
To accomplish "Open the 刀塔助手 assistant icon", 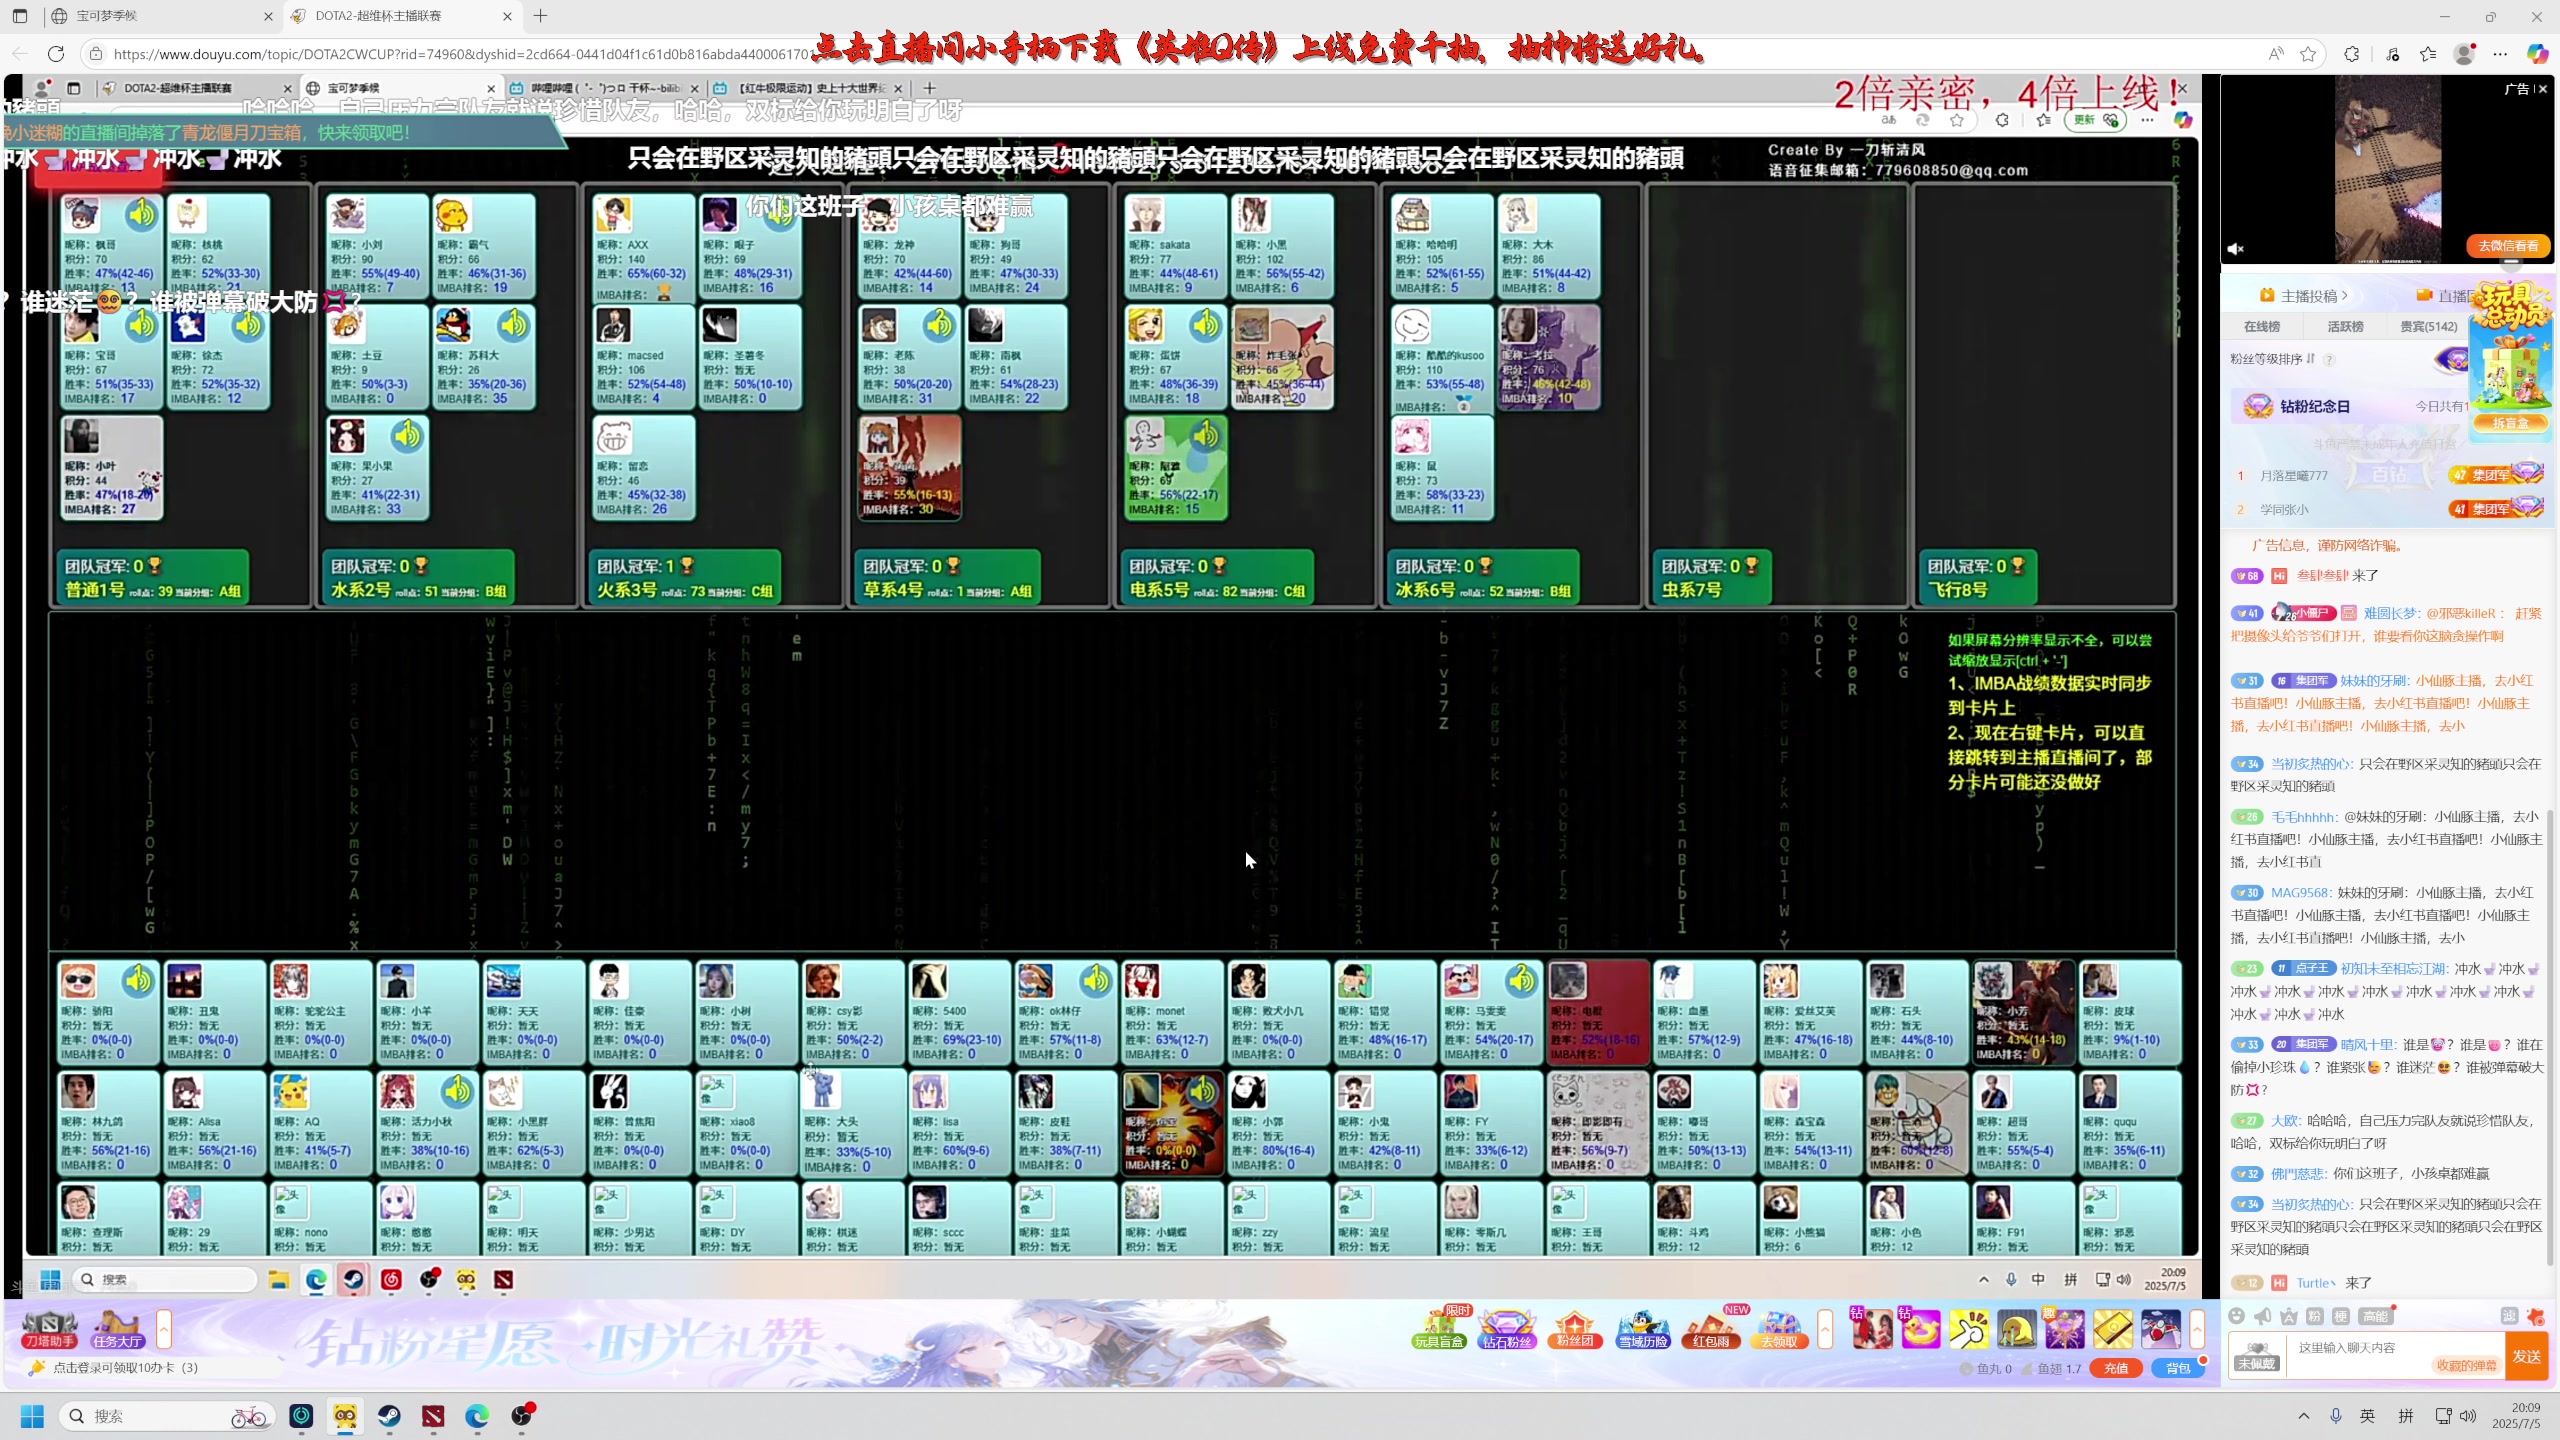I will 49,1330.
